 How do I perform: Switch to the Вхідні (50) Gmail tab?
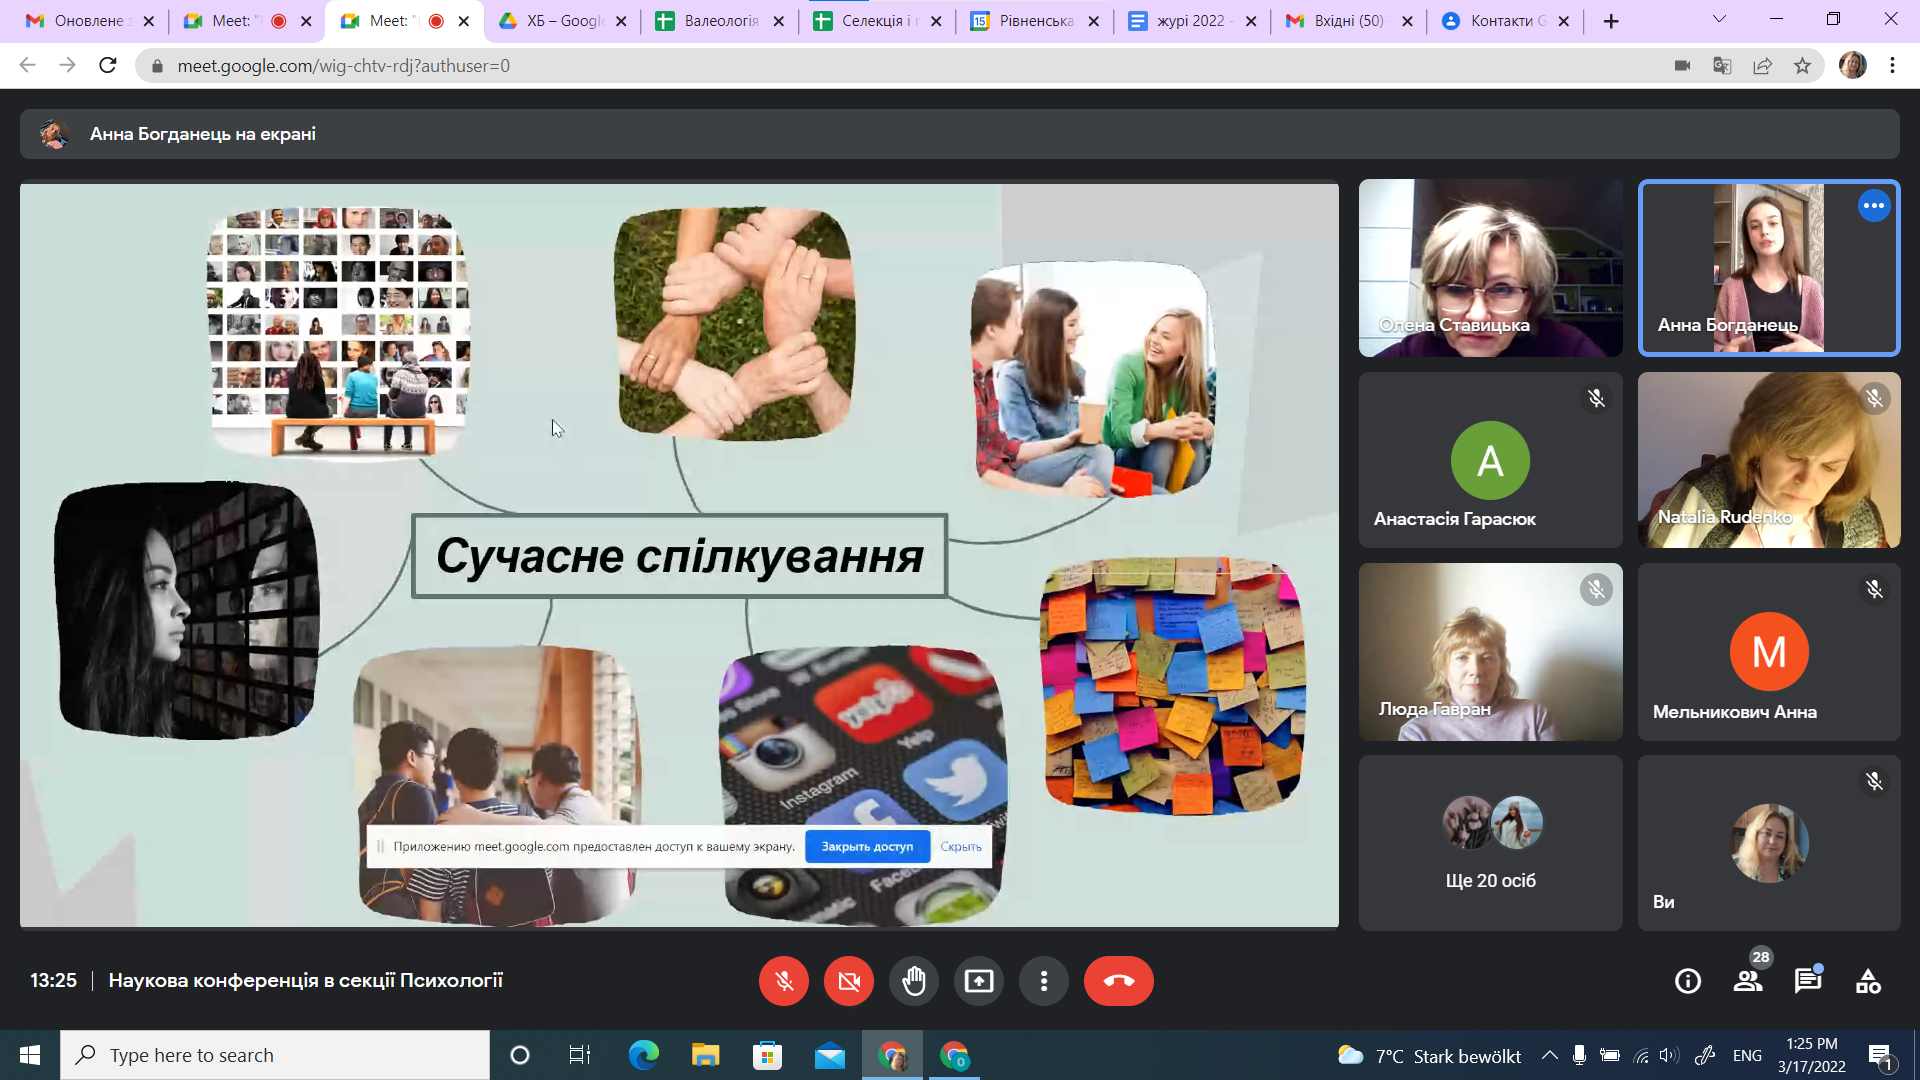point(1348,21)
